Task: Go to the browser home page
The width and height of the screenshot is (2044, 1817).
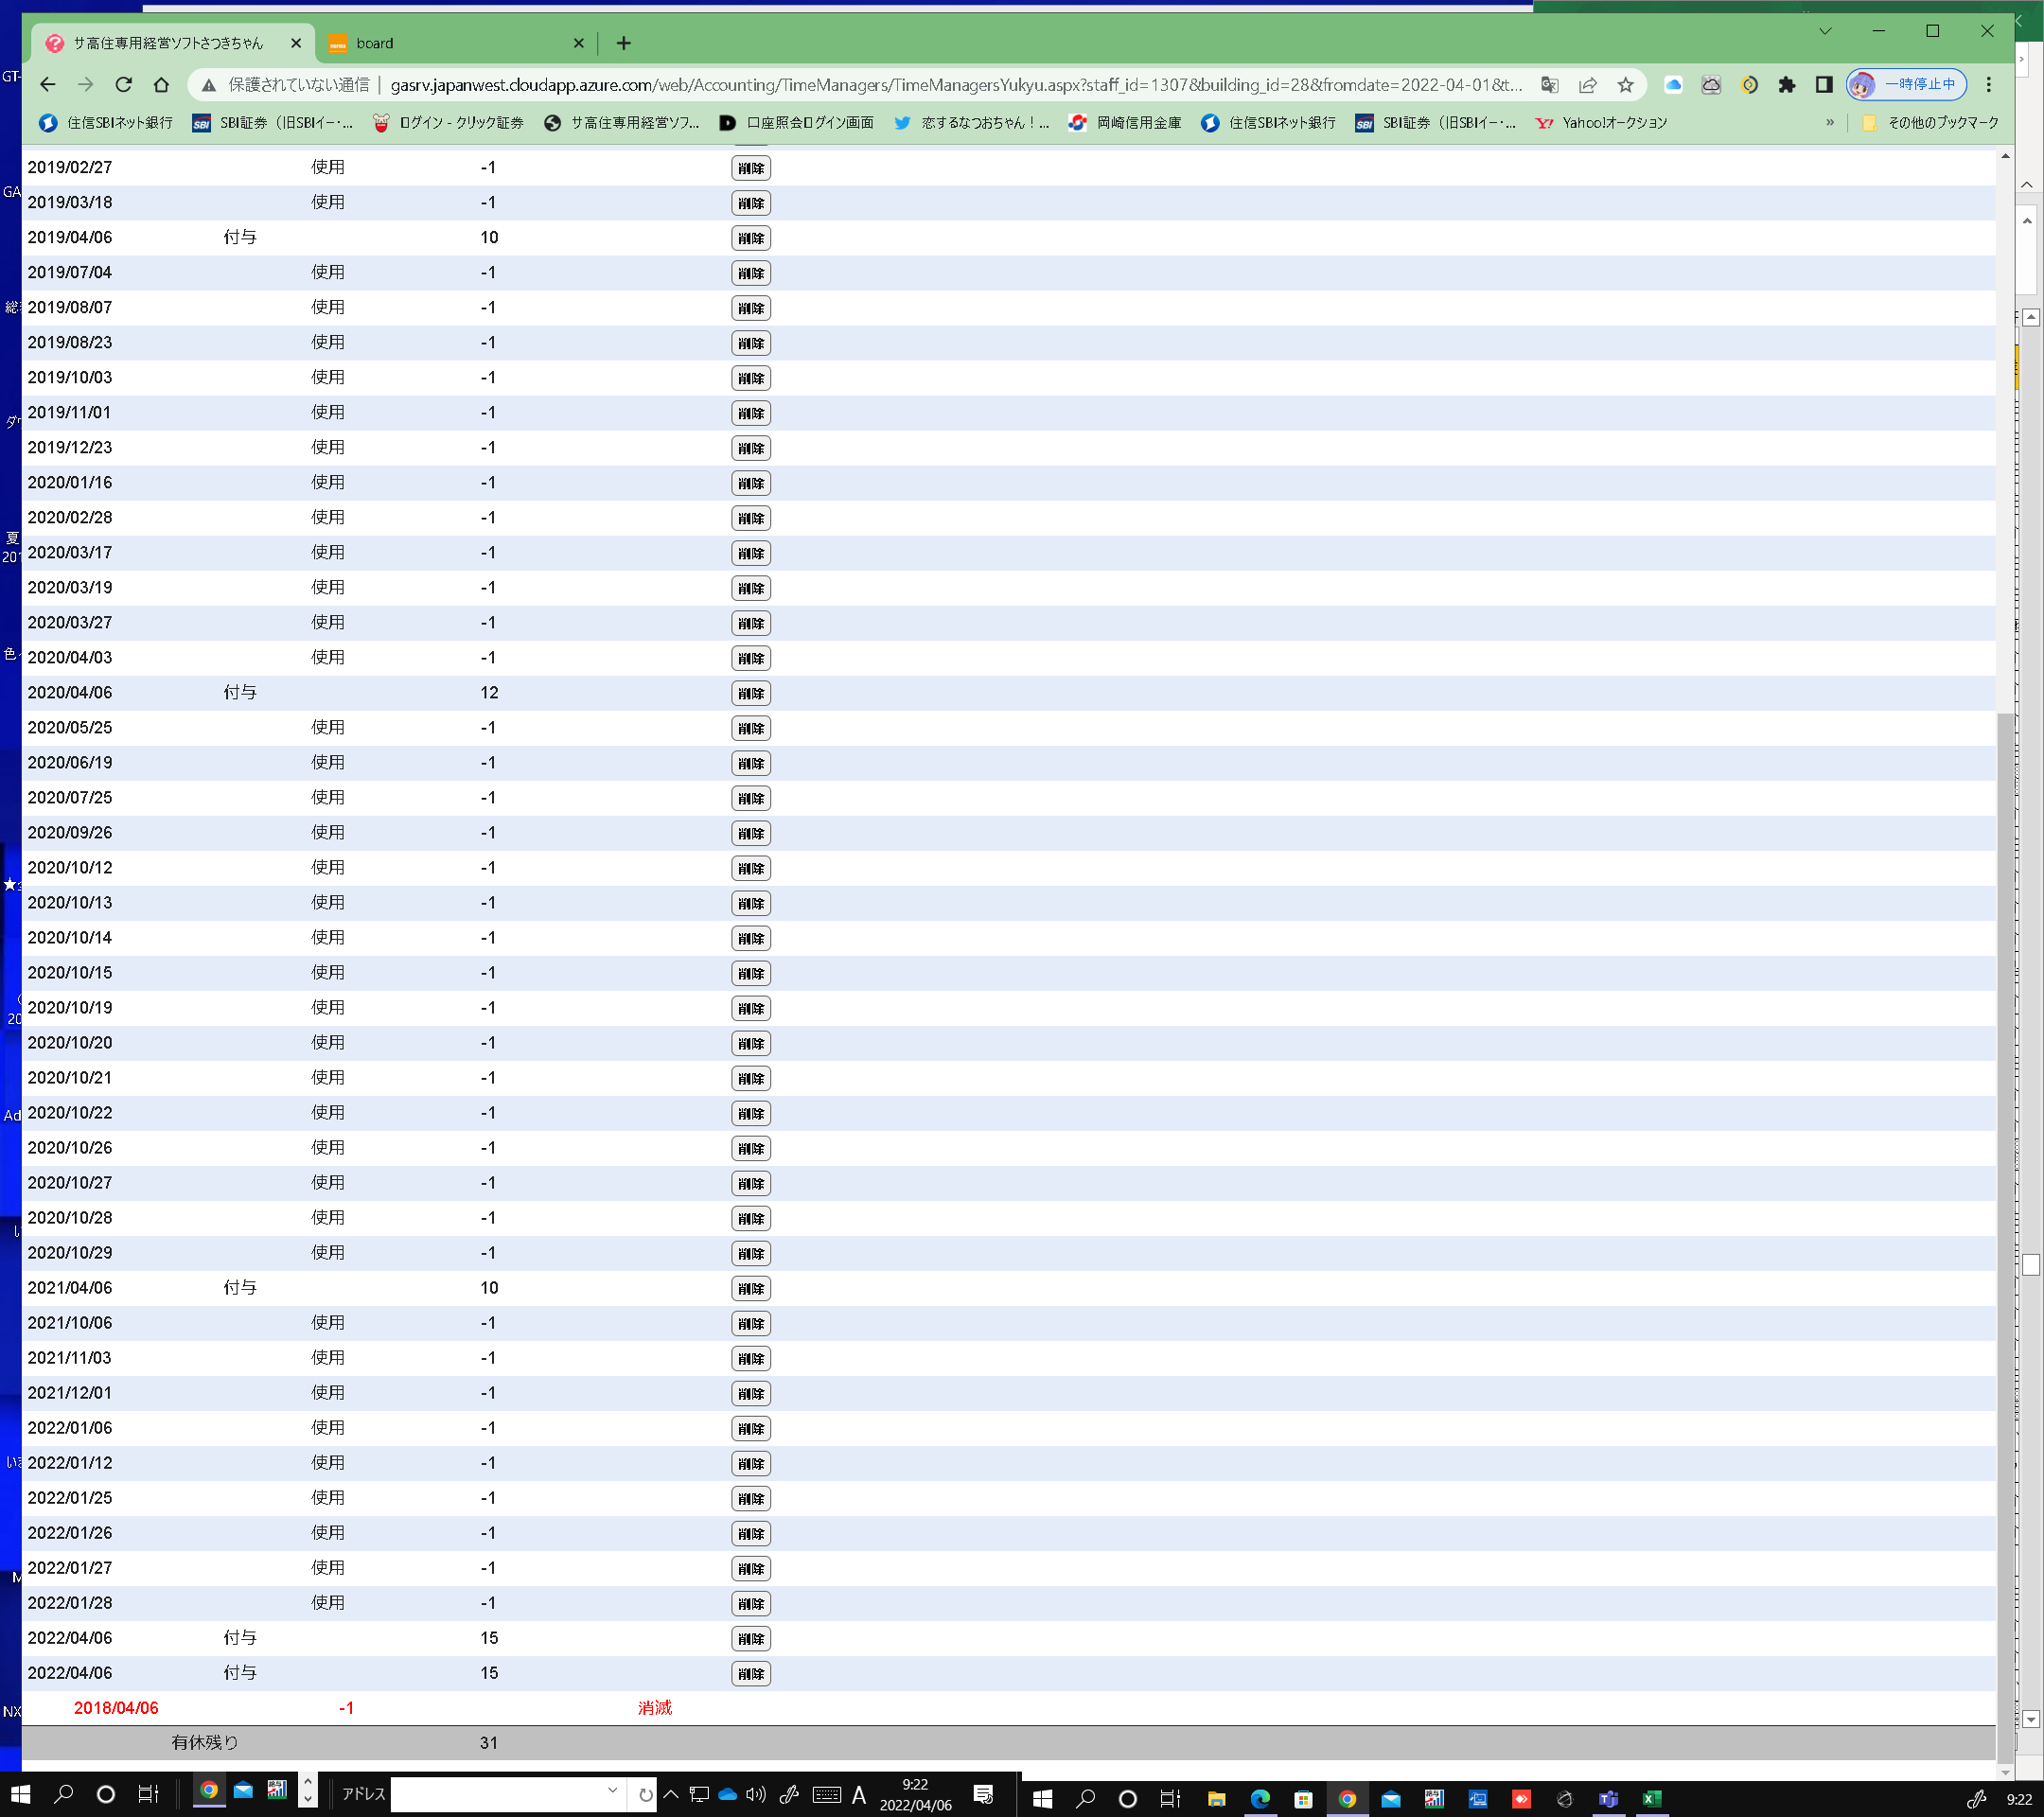Action: (x=161, y=85)
